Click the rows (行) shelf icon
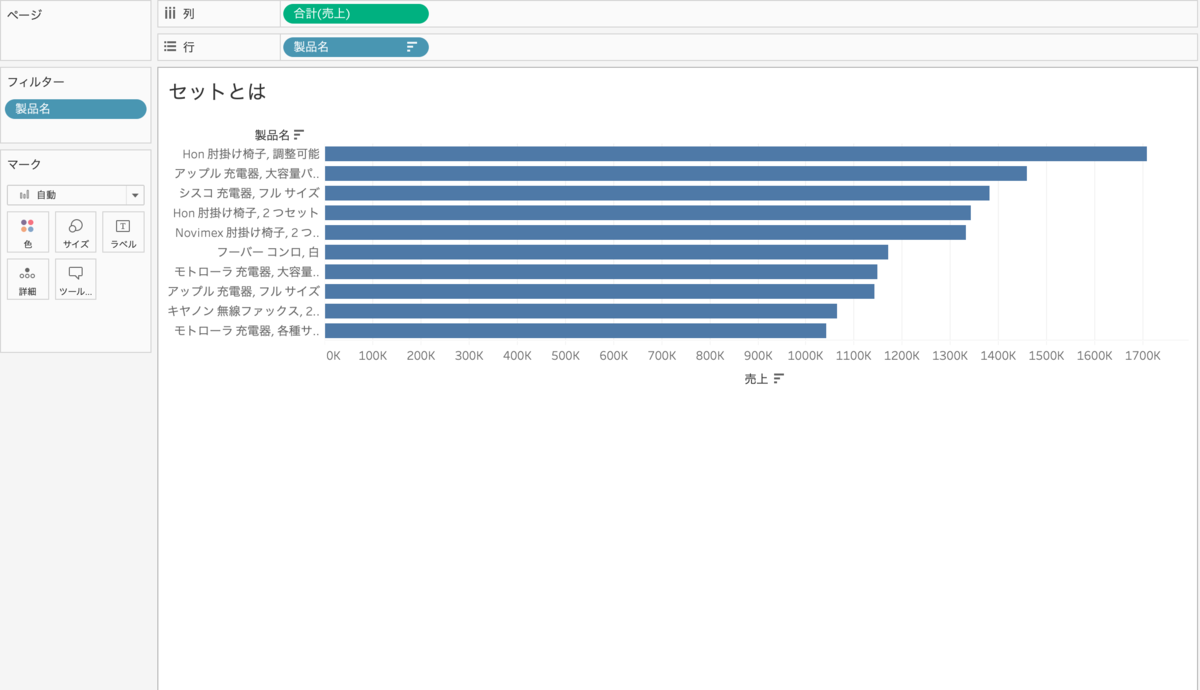 coord(170,47)
